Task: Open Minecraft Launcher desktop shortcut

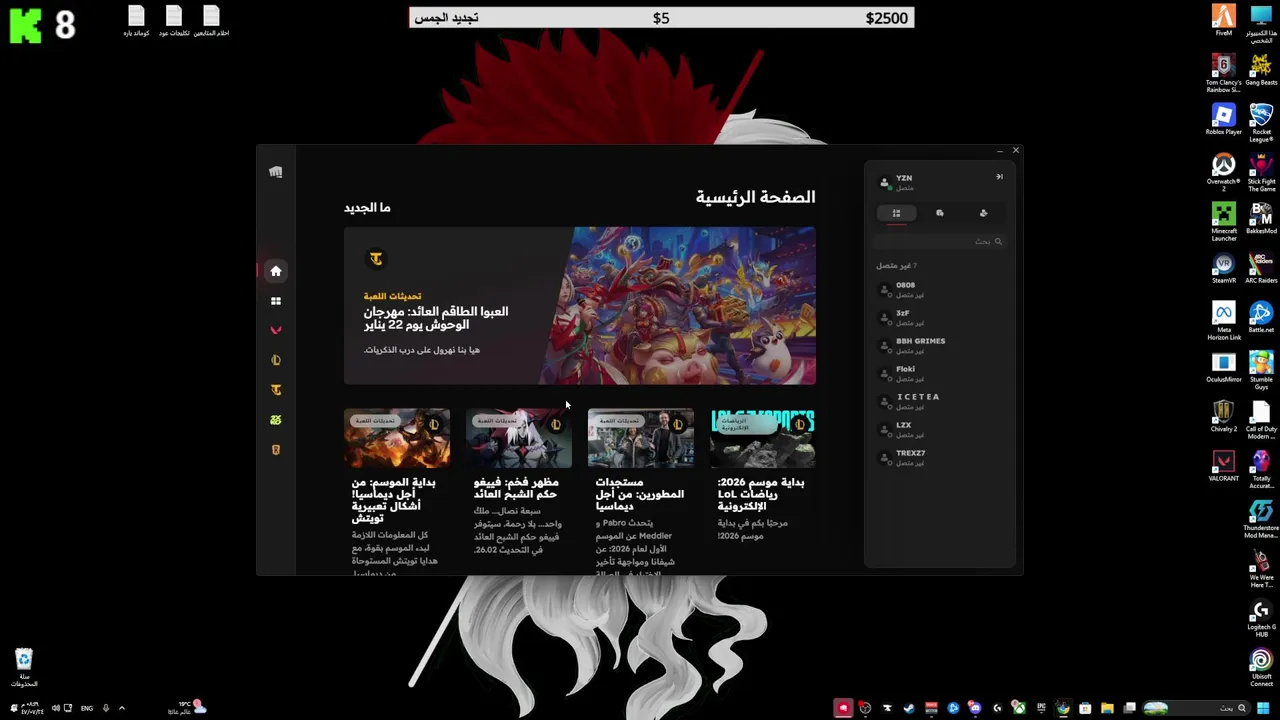Action: click(1224, 221)
